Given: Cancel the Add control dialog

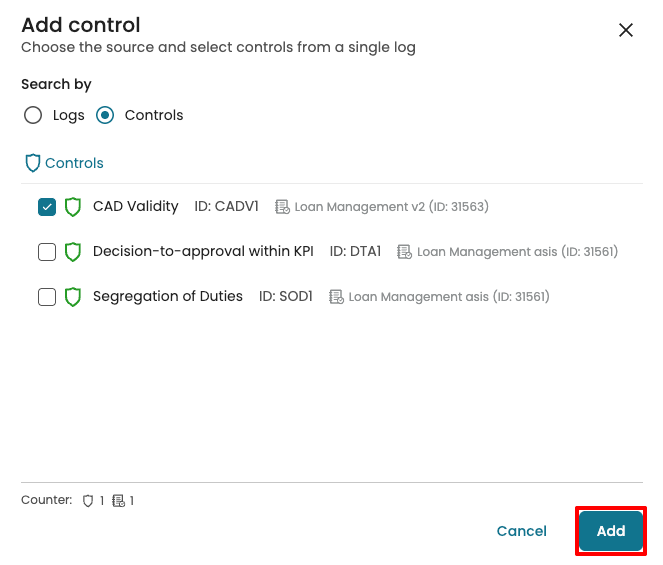Looking at the screenshot, I should 521,531.
